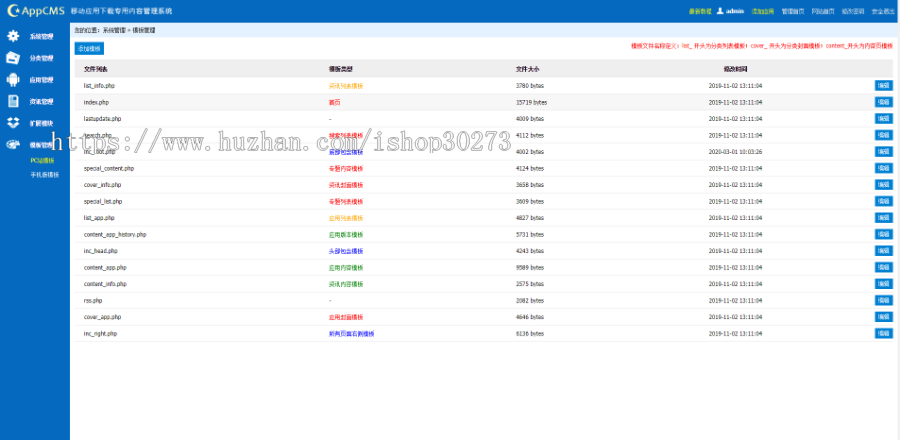
Task: Click the folder icon for 分类管理
Action: coord(13,58)
